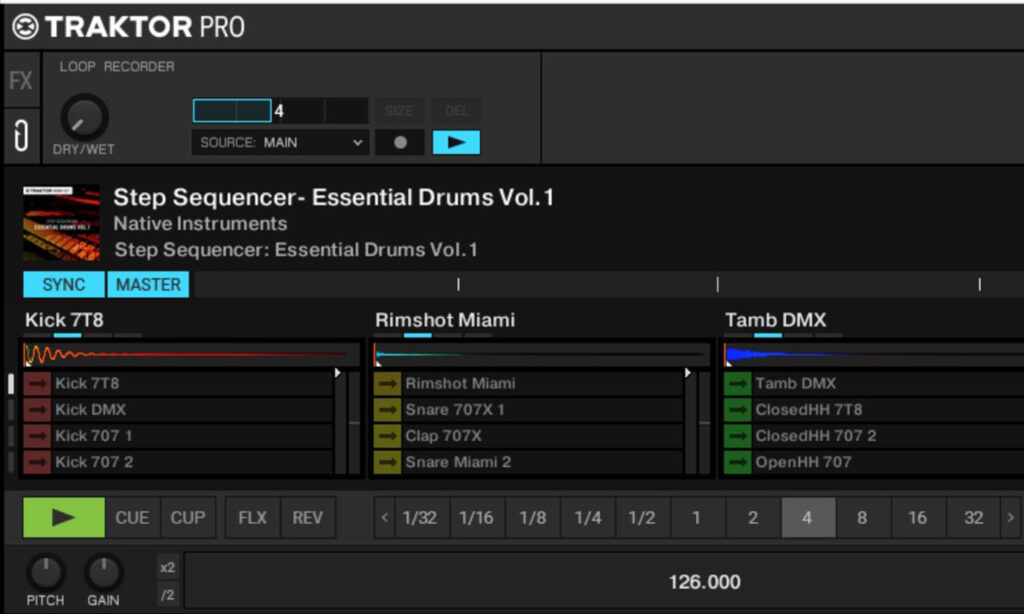The image size is (1024, 614).
Task: Select the OpenHH 707 sample name
Action: click(803, 462)
